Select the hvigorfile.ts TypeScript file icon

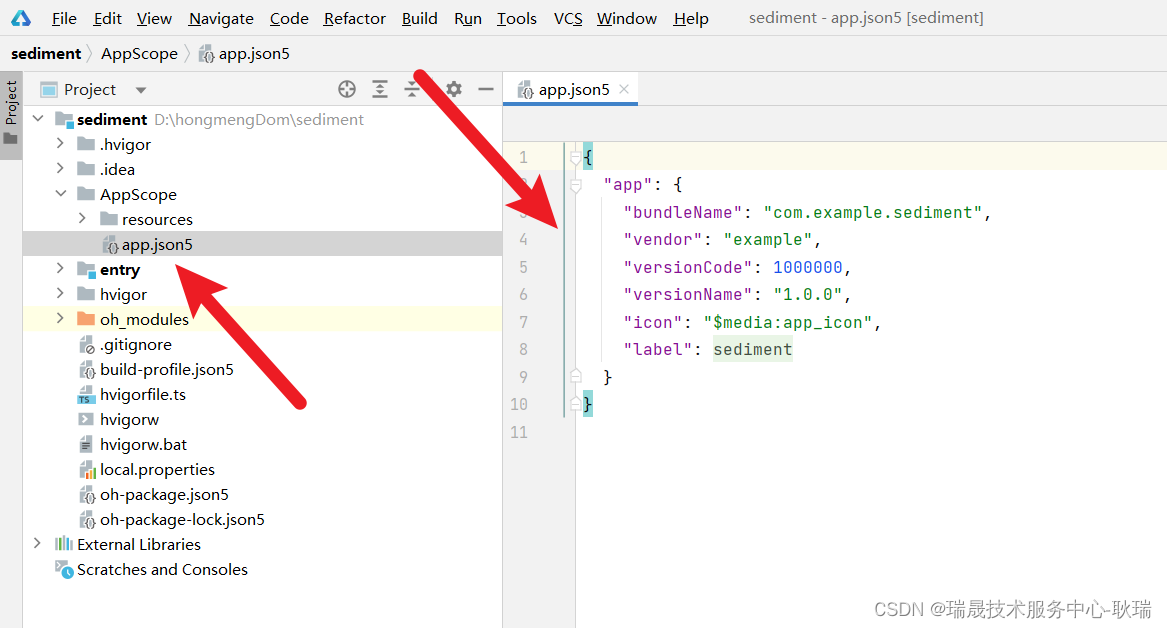tap(86, 395)
